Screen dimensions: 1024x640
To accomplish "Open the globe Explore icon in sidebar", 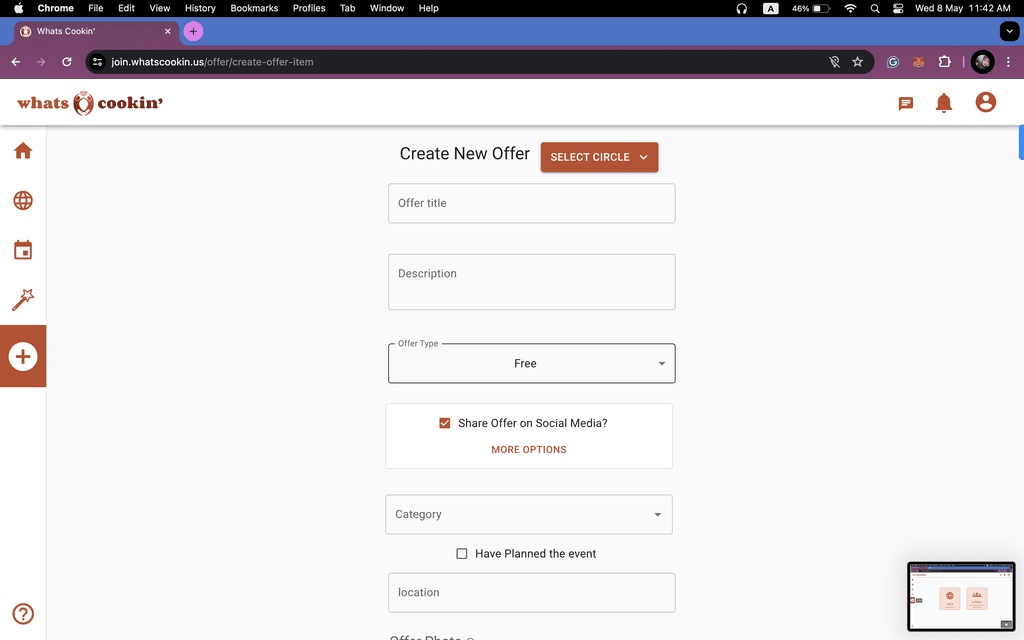I will [x=23, y=200].
